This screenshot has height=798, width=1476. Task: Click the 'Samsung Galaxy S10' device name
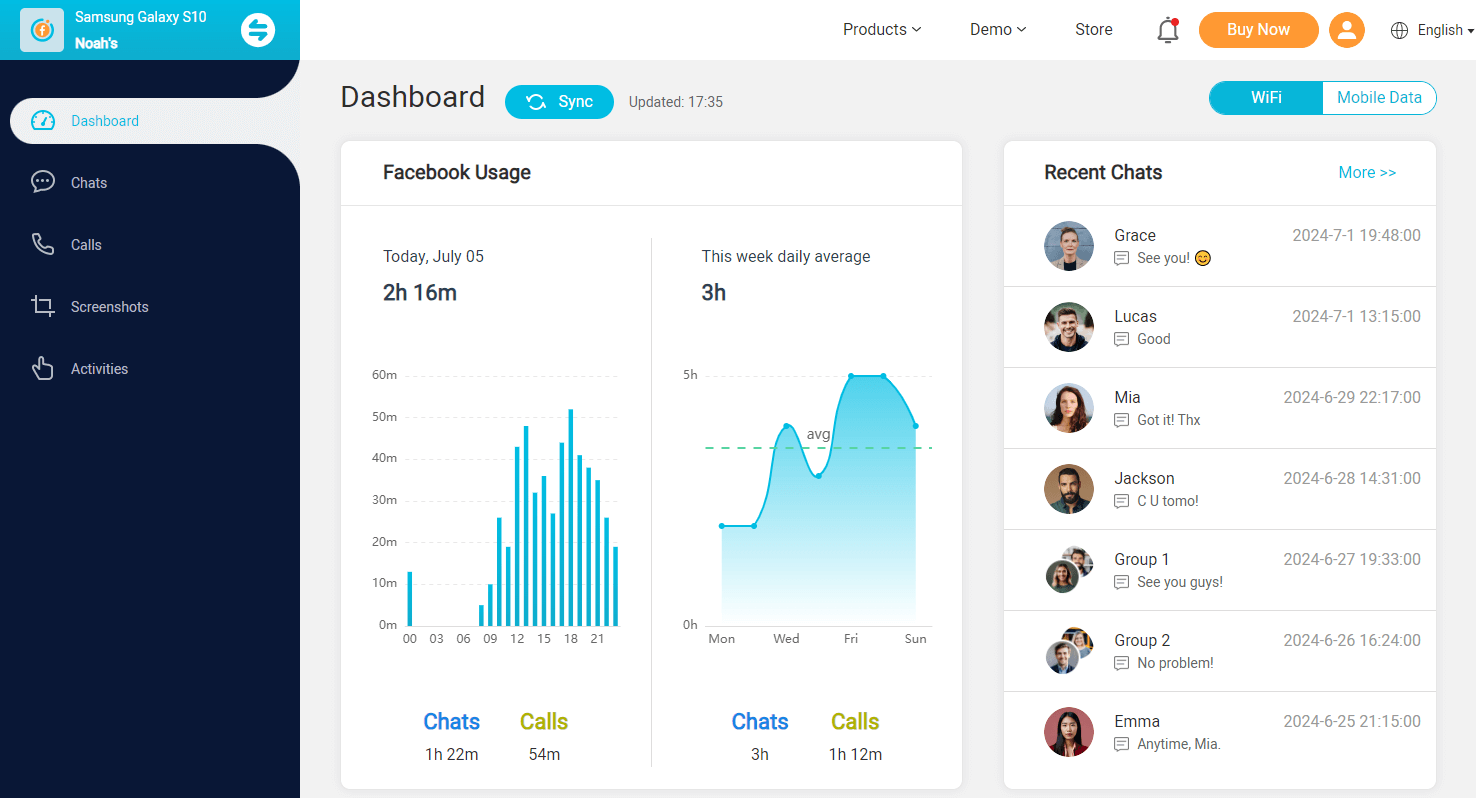(141, 17)
